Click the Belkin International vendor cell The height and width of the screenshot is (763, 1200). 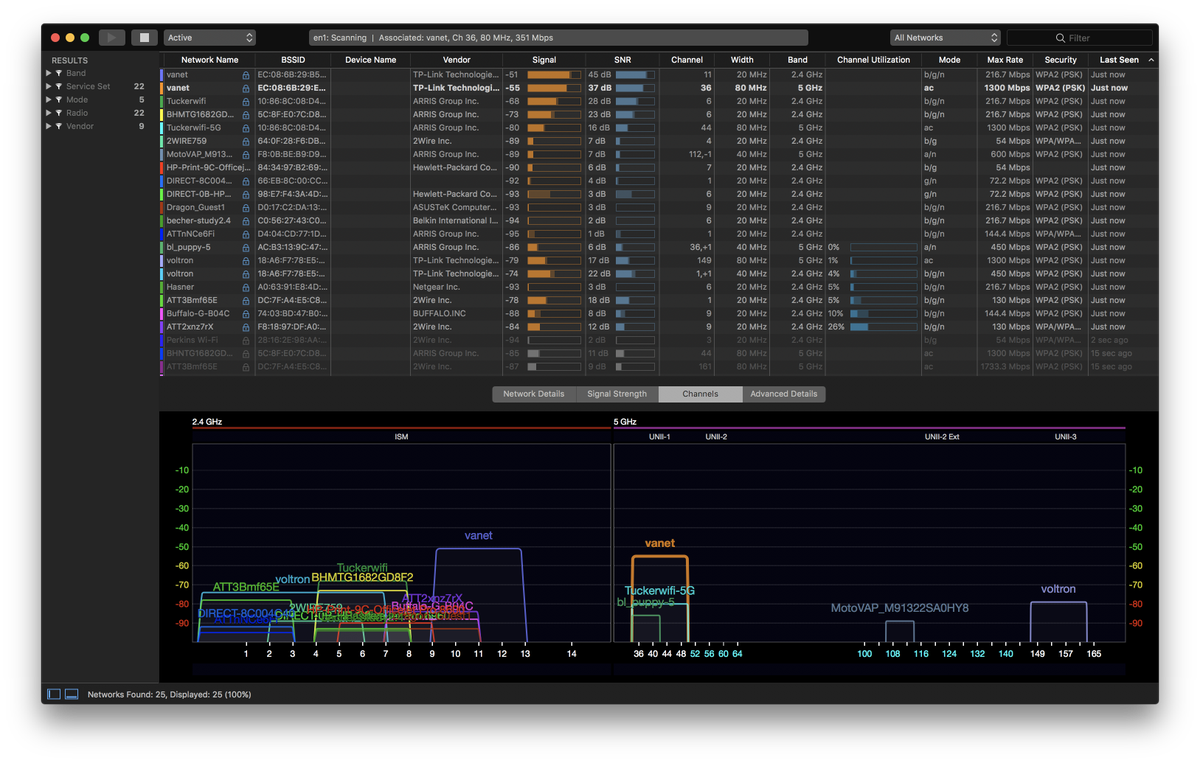click(x=455, y=220)
